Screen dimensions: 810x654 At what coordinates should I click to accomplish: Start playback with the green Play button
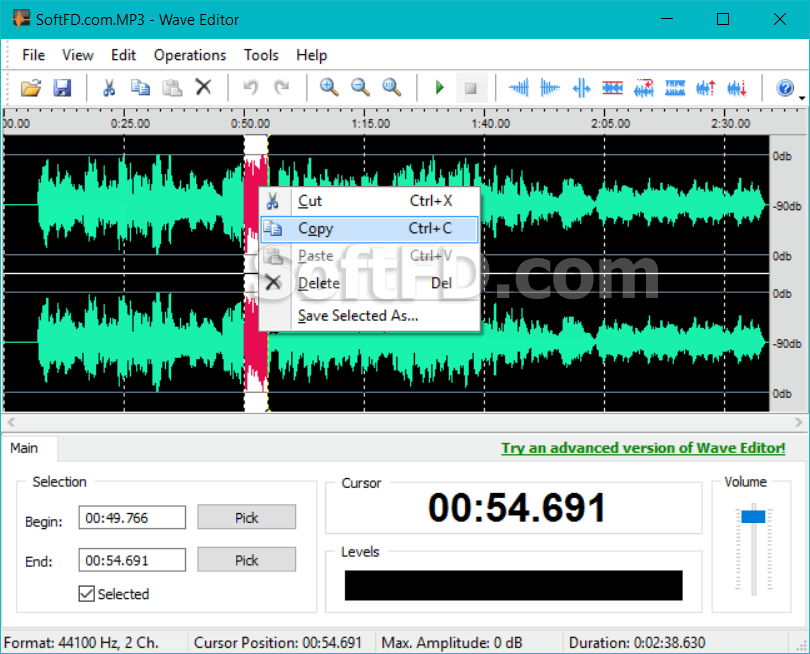click(440, 88)
